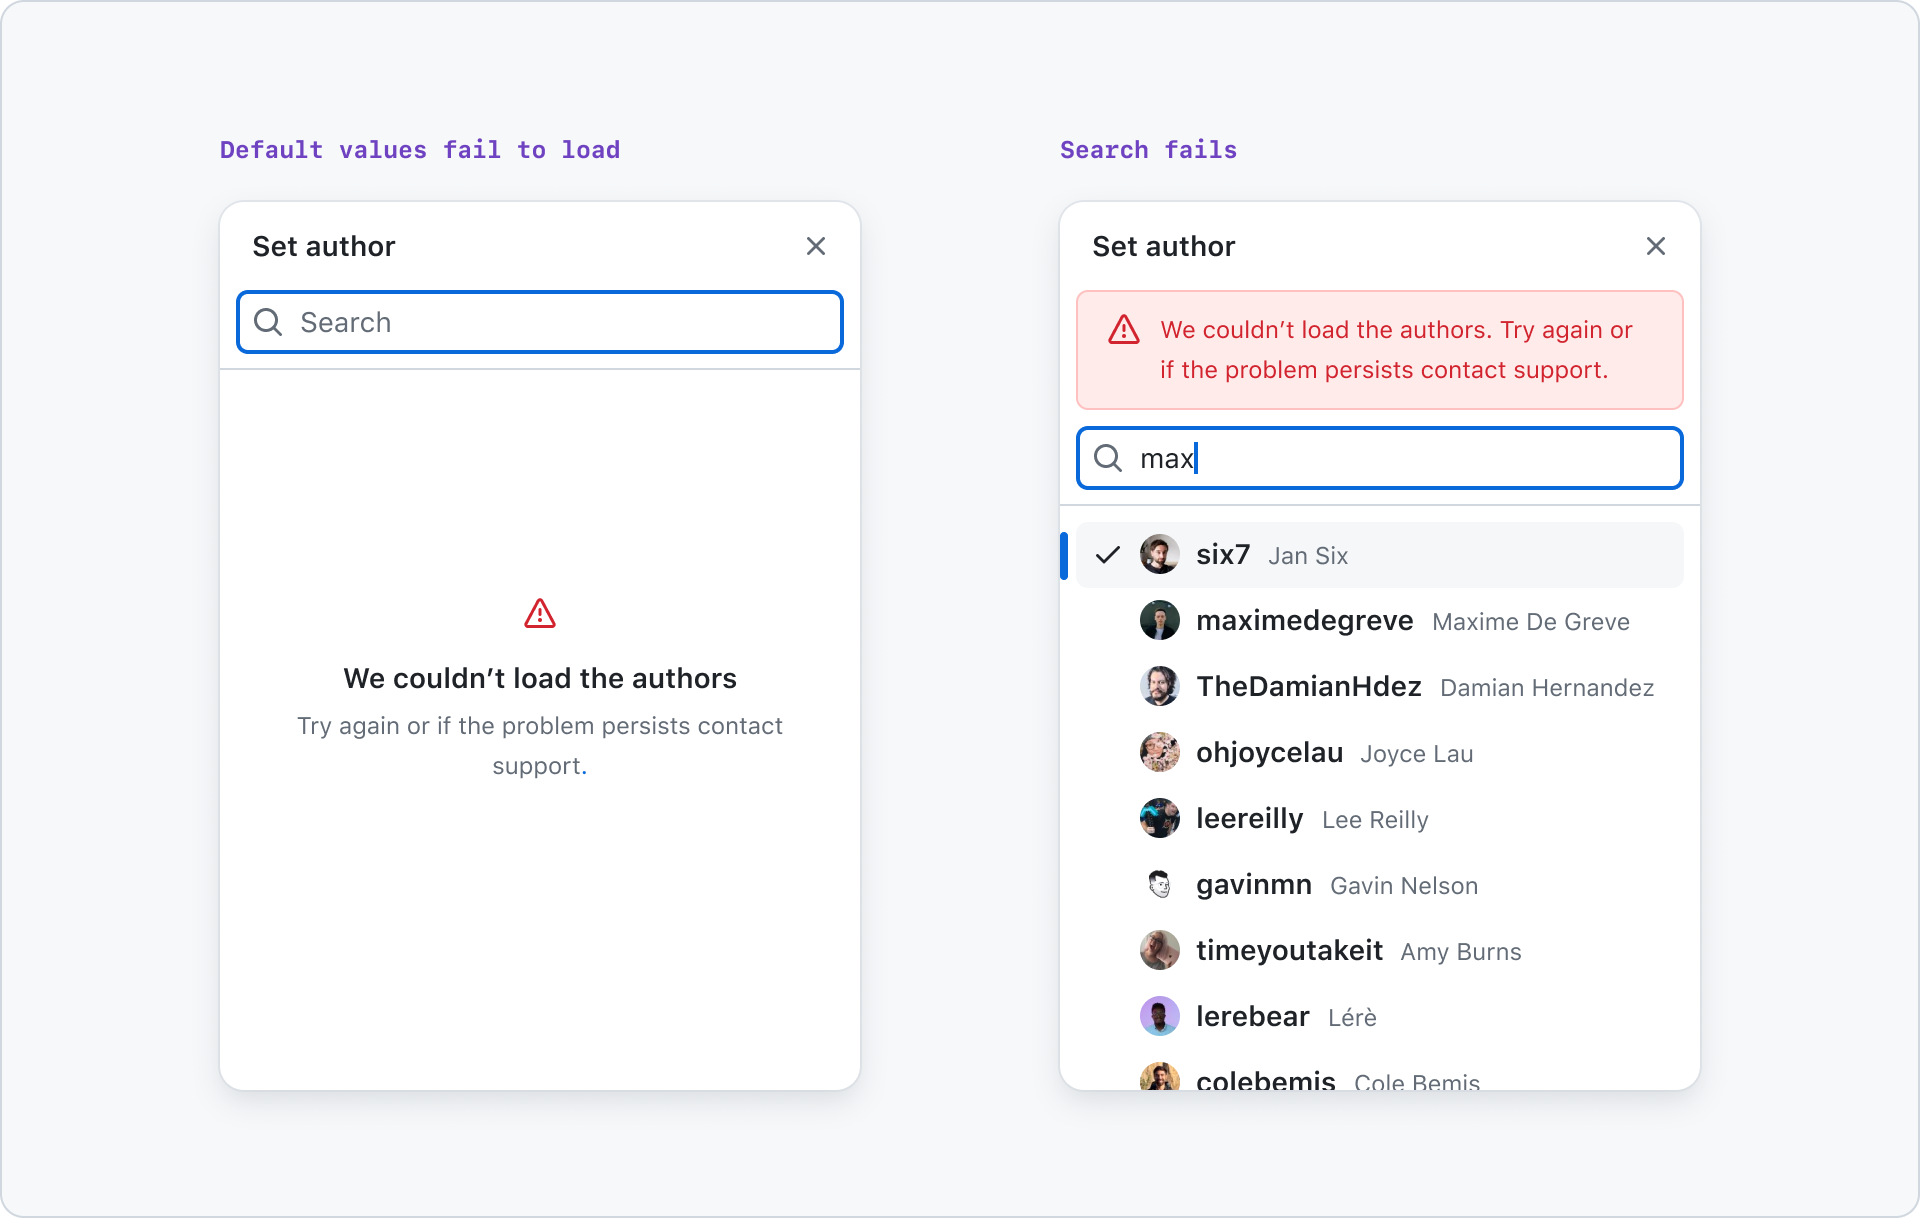Click the close X icon on right dialog
The width and height of the screenshot is (1920, 1218).
pos(1657,246)
